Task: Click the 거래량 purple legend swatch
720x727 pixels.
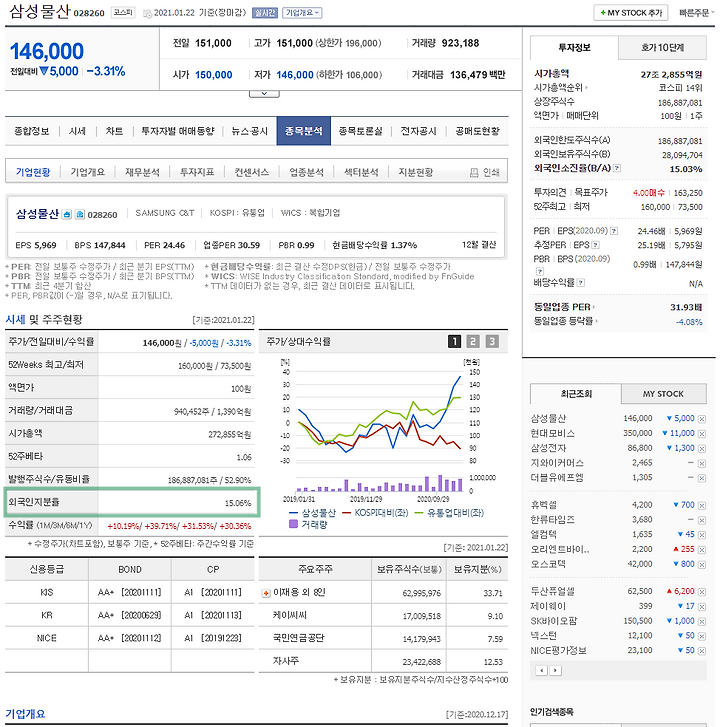Action: [x=293, y=524]
